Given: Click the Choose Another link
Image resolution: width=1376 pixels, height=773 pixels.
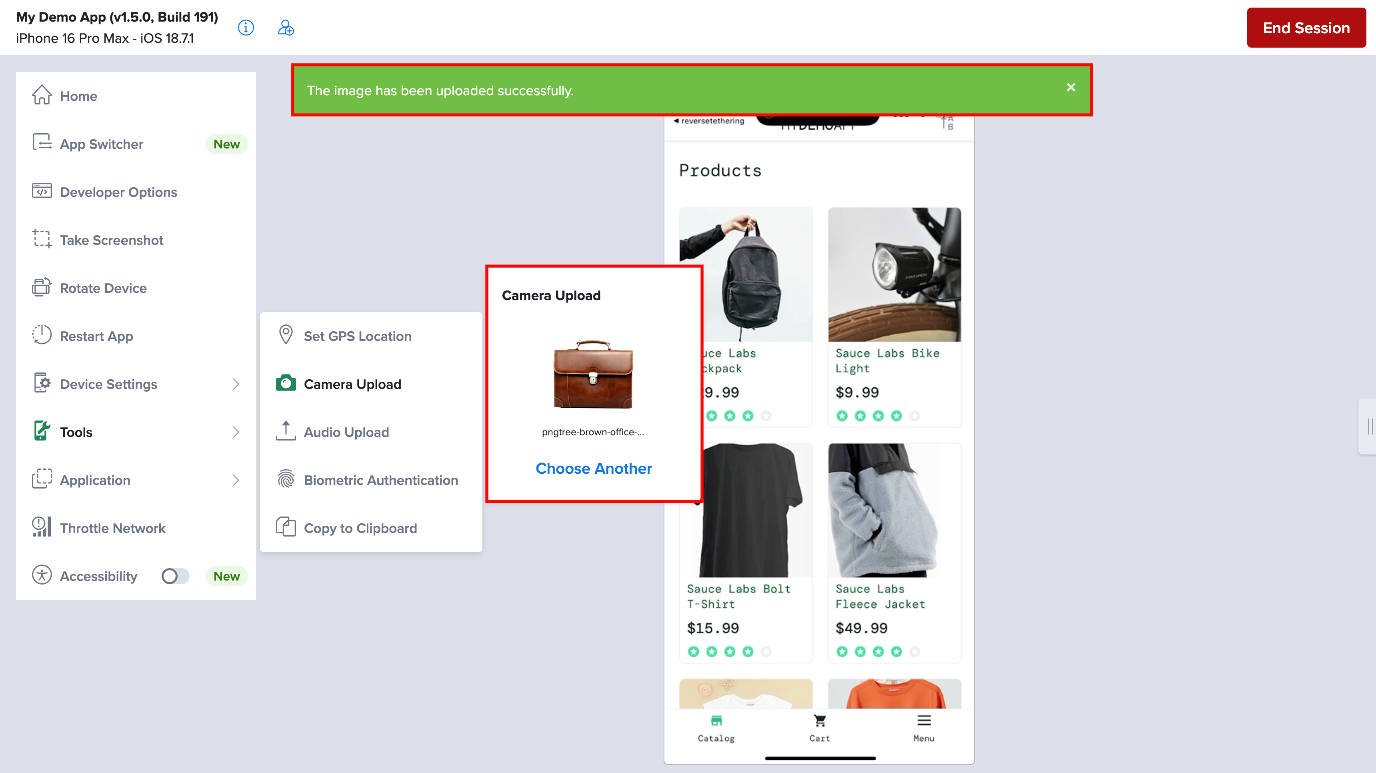Looking at the screenshot, I should click(x=594, y=468).
